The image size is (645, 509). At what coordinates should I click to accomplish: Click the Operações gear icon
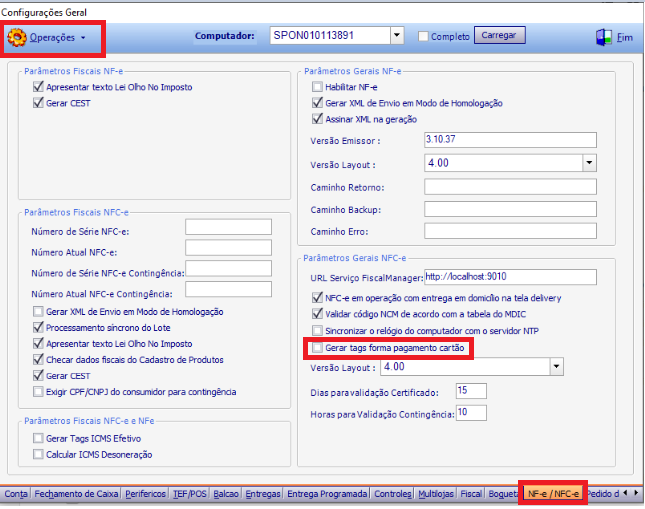pyautogui.click(x=16, y=37)
